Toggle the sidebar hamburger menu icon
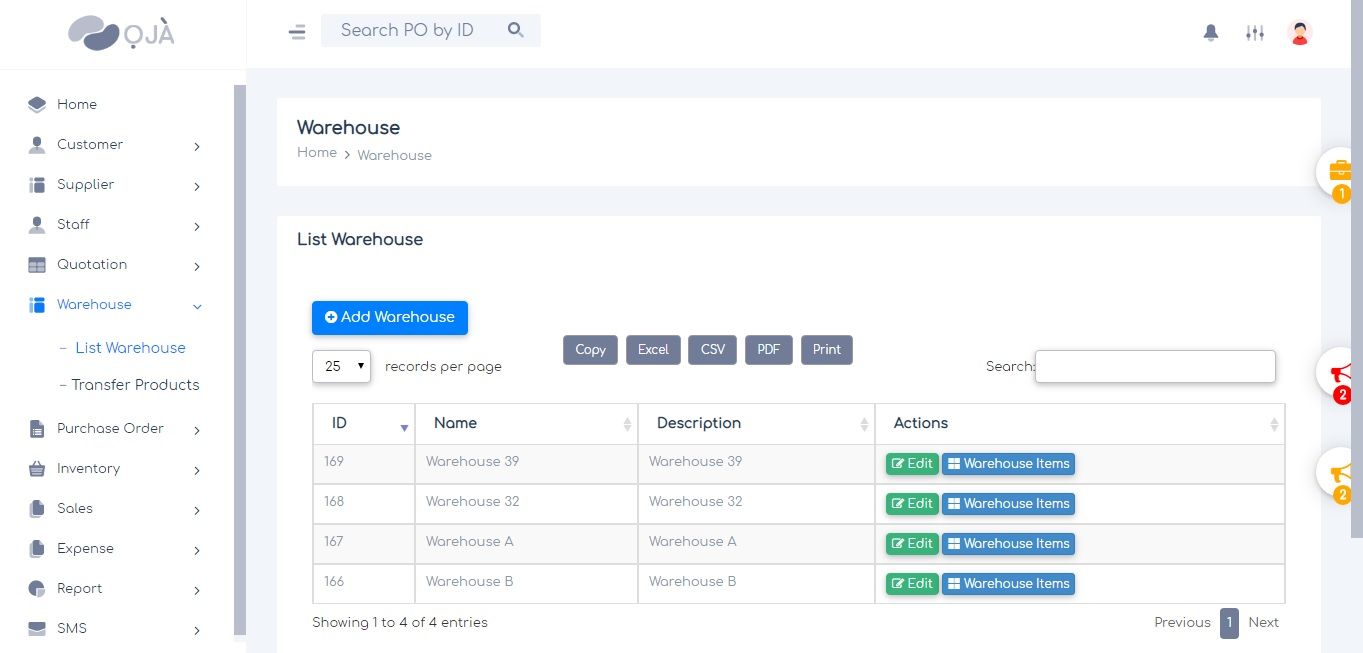 tap(297, 32)
